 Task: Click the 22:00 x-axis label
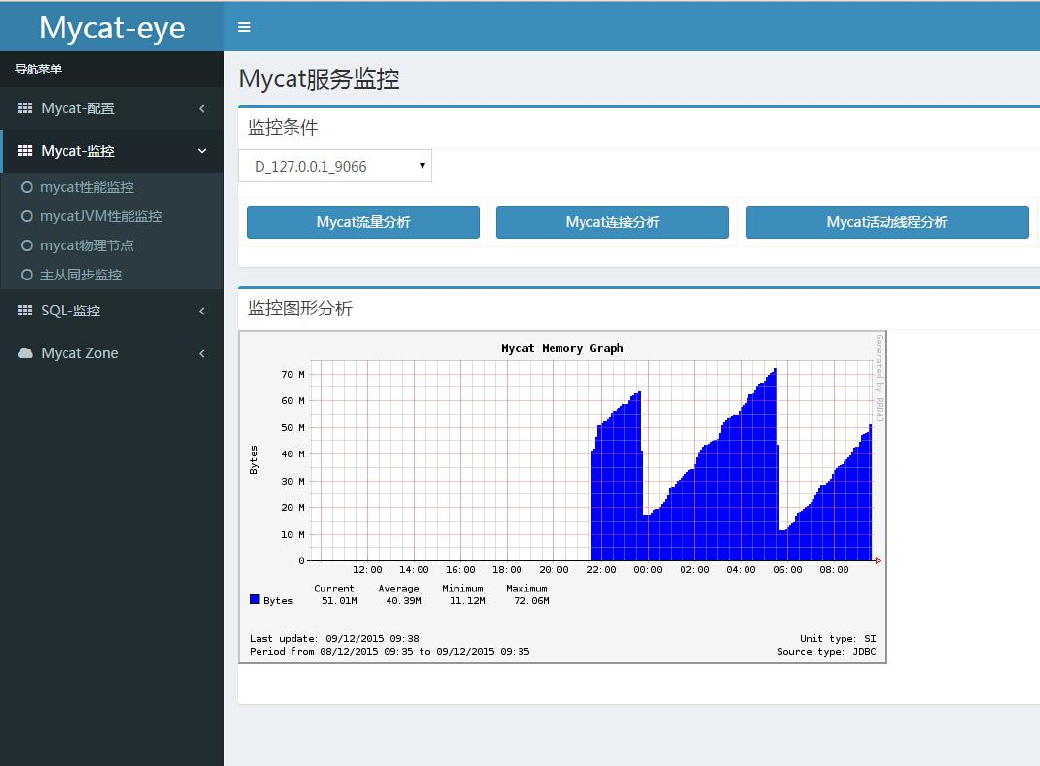pos(601,570)
